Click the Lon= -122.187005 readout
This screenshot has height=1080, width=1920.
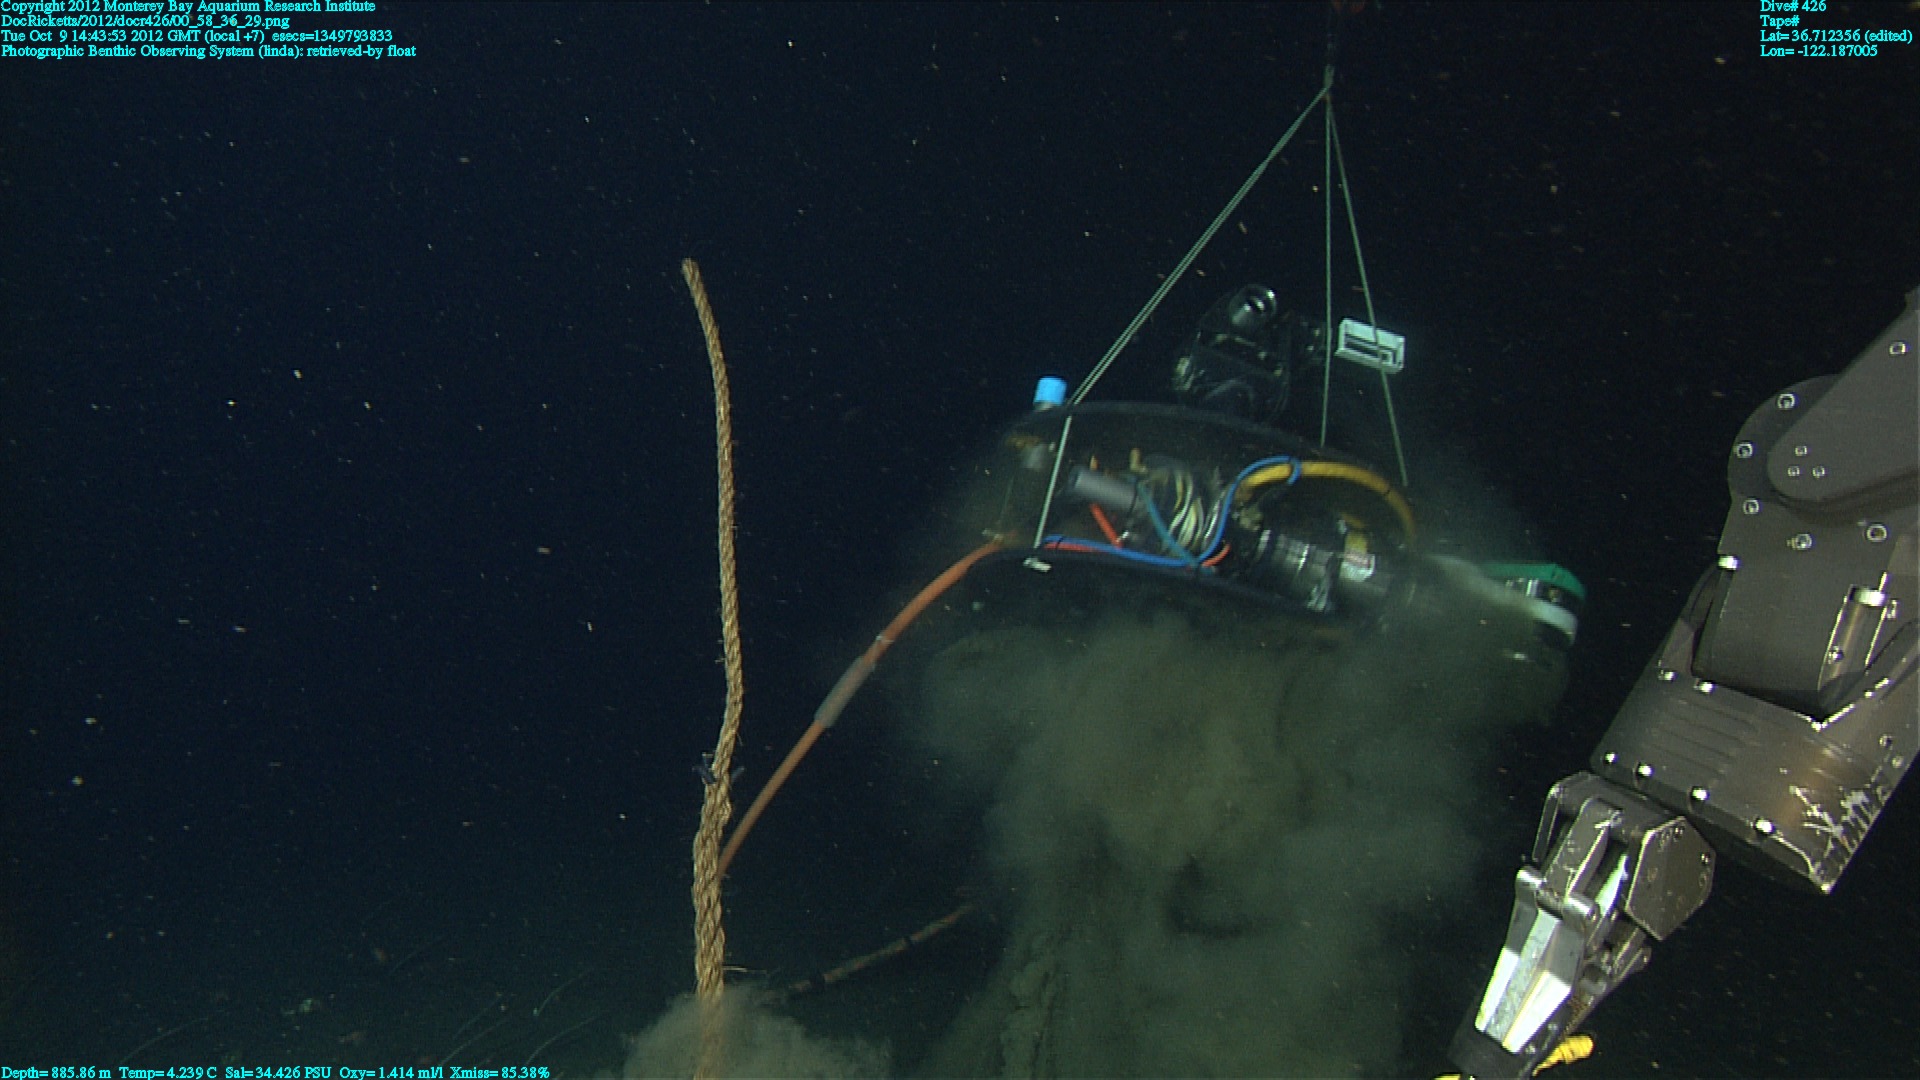1818,51
